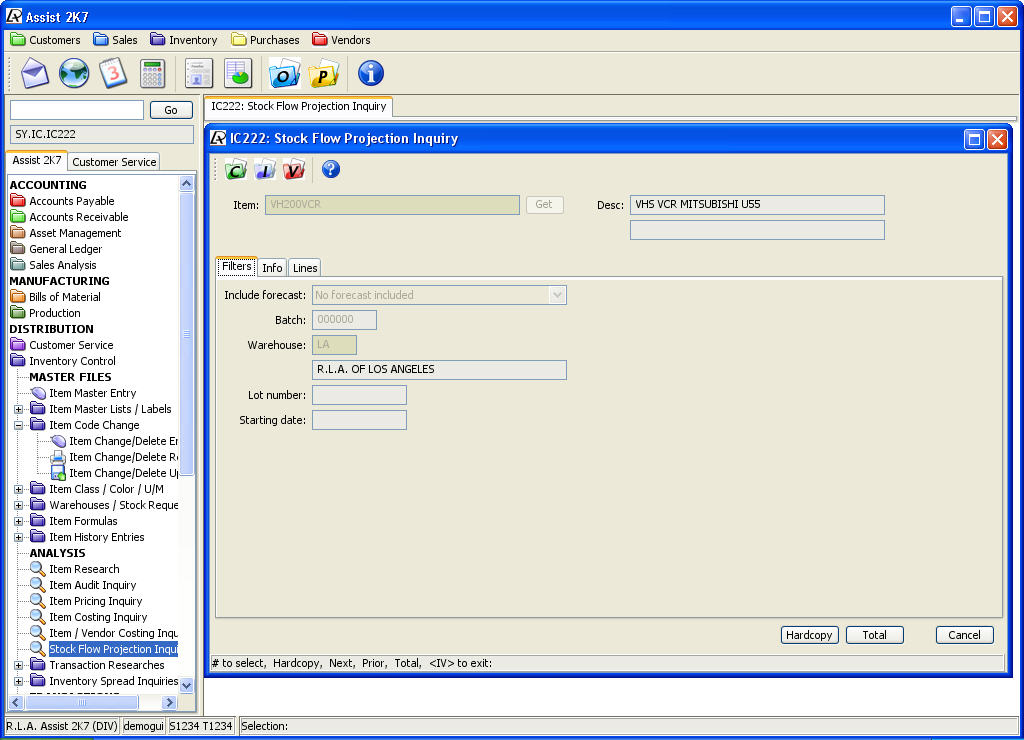
Task: Expand the Transaction Researches folder
Action: [x=19, y=665]
